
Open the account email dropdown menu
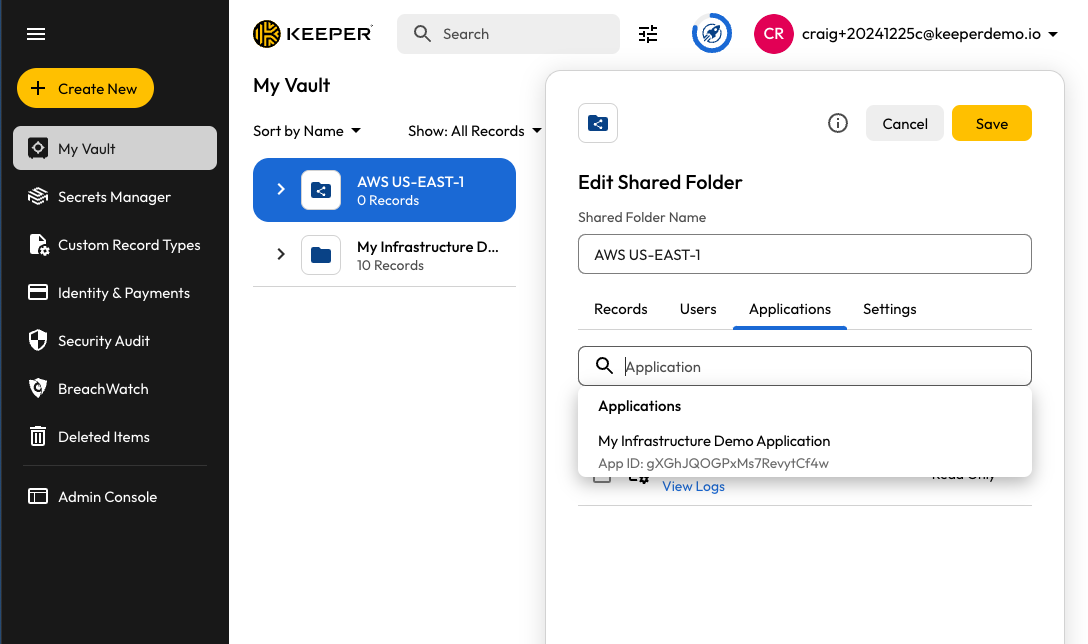point(929,34)
